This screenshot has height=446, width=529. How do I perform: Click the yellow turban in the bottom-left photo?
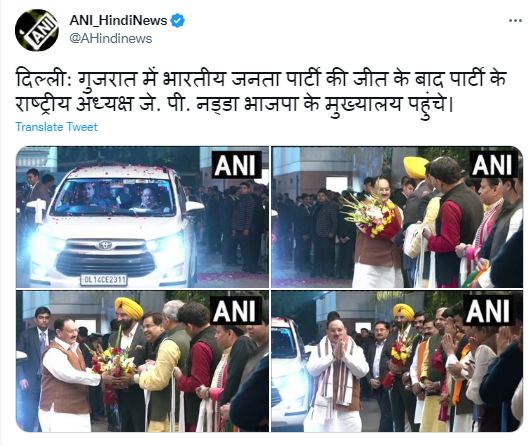point(129,308)
